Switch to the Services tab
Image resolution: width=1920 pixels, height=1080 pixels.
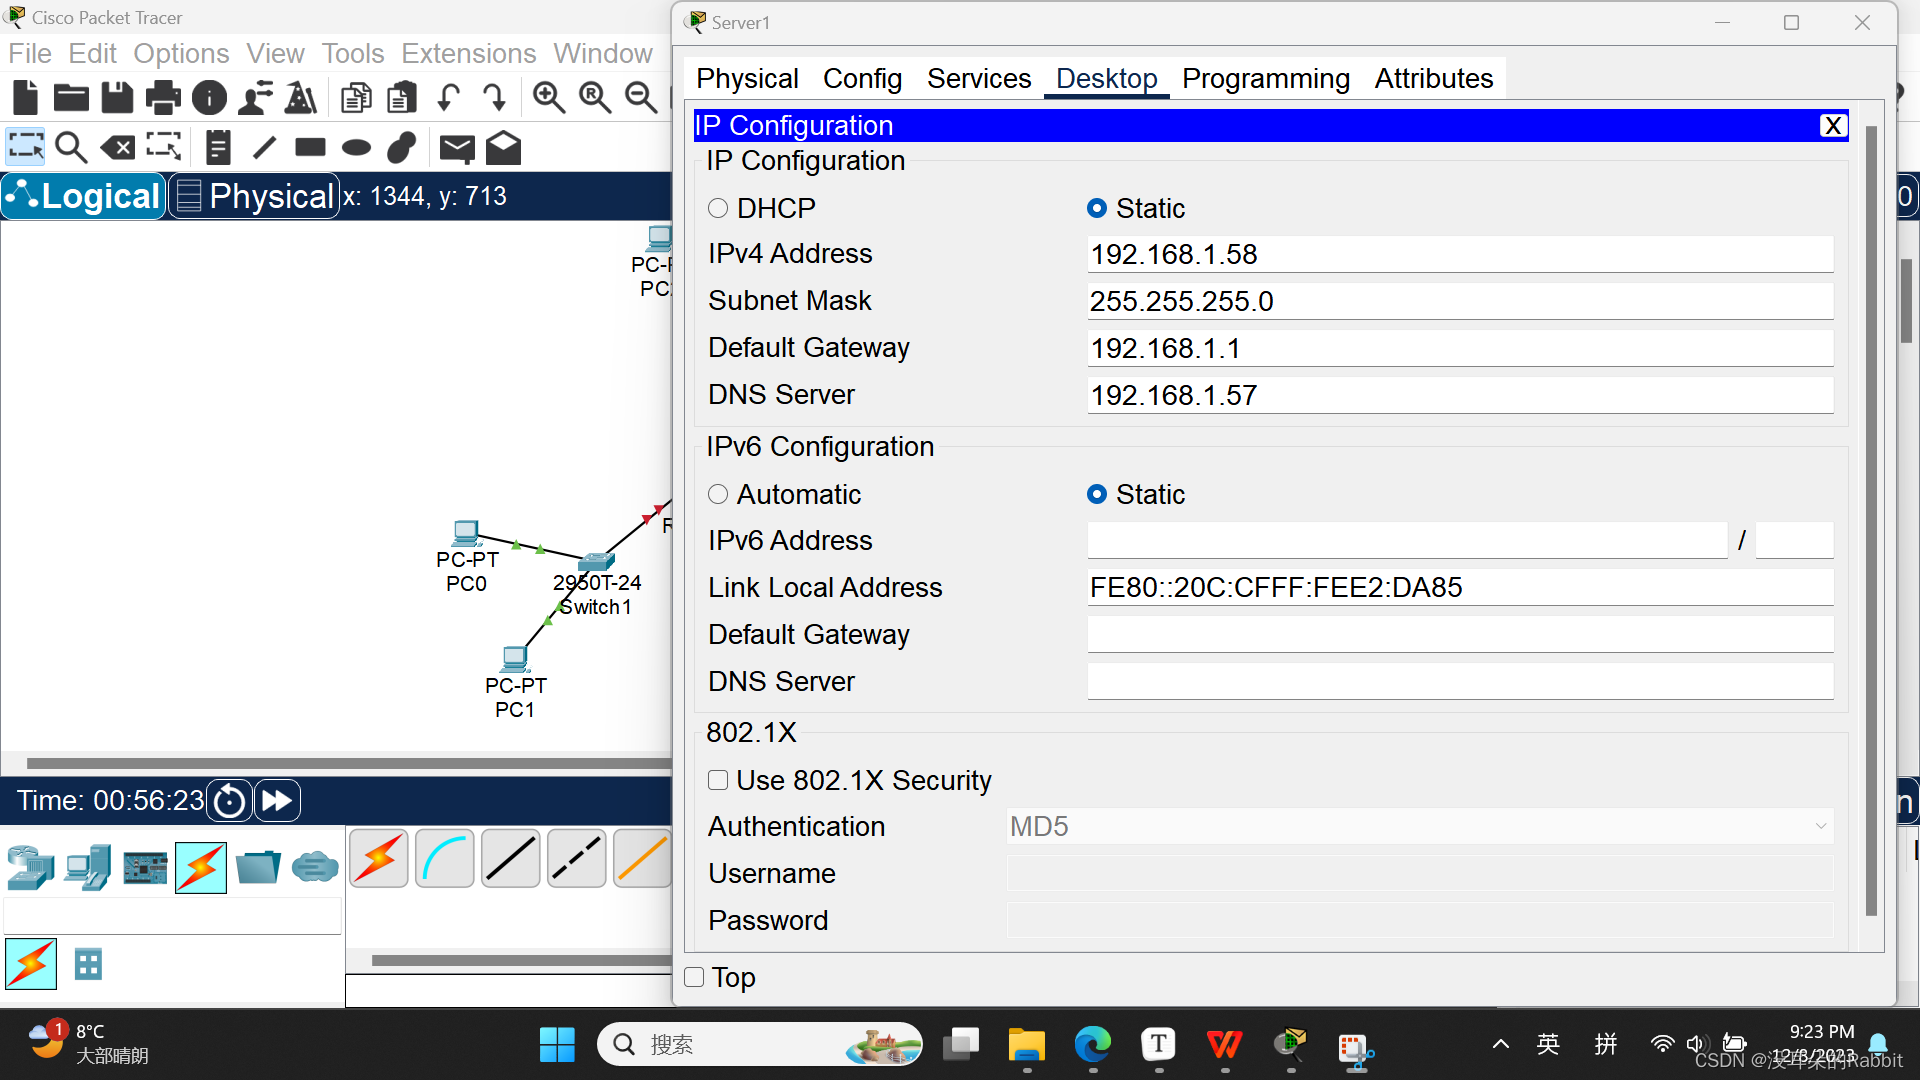point(979,78)
